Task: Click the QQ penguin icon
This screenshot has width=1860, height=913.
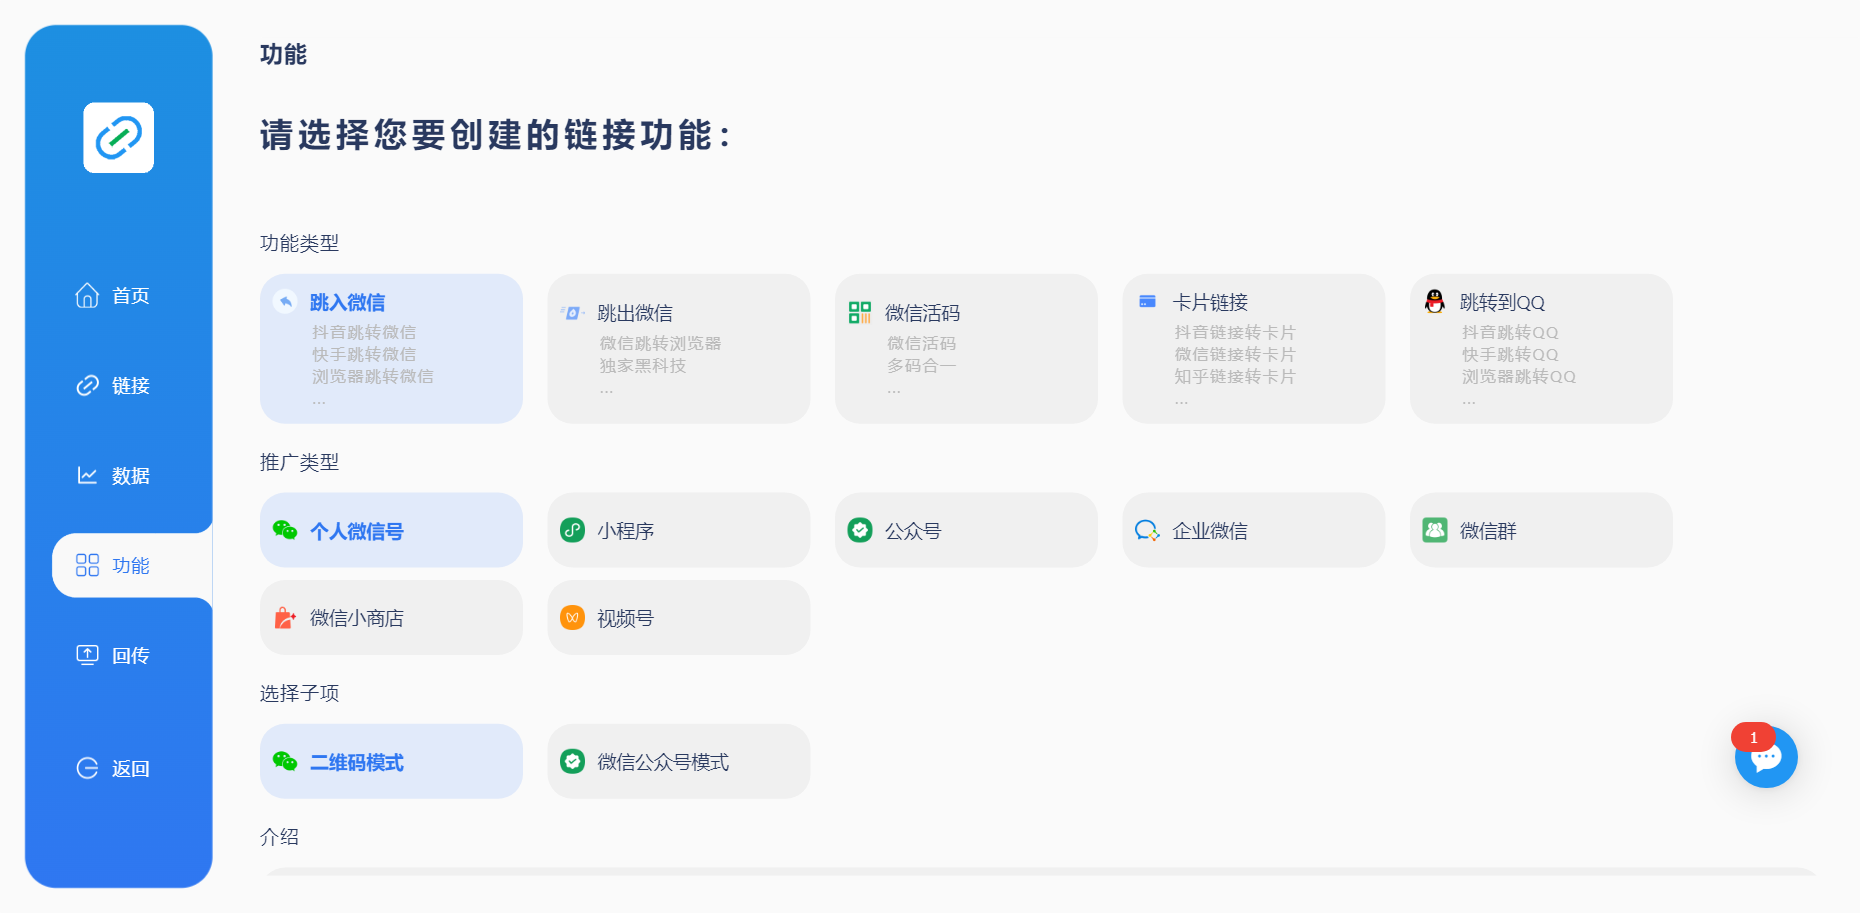Action: pyautogui.click(x=1435, y=301)
